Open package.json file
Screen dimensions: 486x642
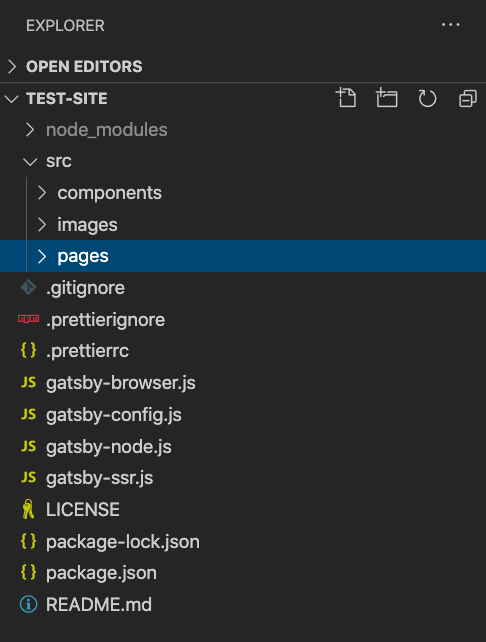[101, 574]
